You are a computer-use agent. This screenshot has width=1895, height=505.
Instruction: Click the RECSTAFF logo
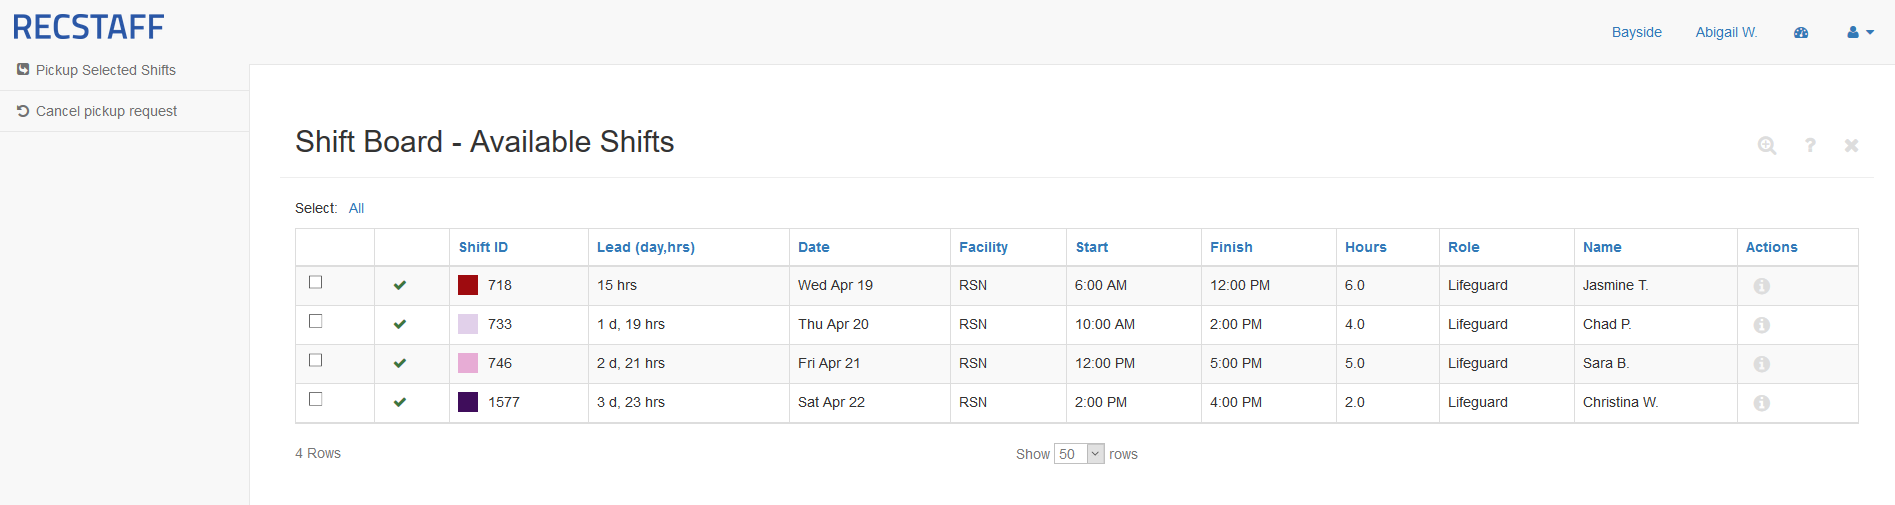point(89,27)
